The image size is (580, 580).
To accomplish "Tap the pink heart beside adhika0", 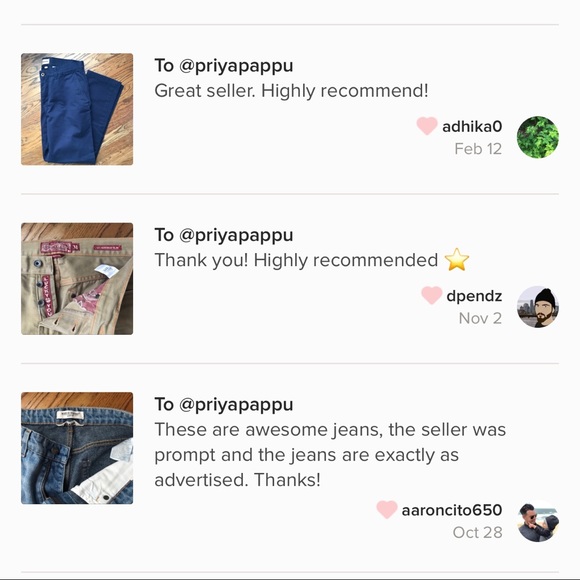I will coord(427,126).
